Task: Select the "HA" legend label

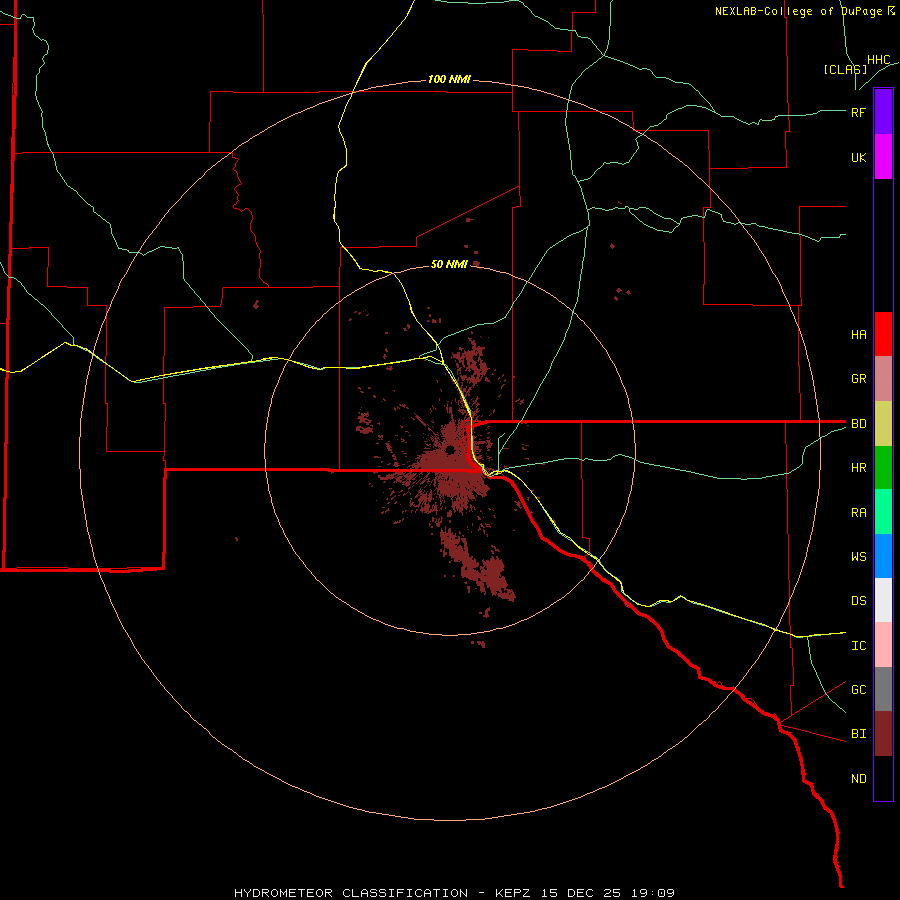Action: 858,335
